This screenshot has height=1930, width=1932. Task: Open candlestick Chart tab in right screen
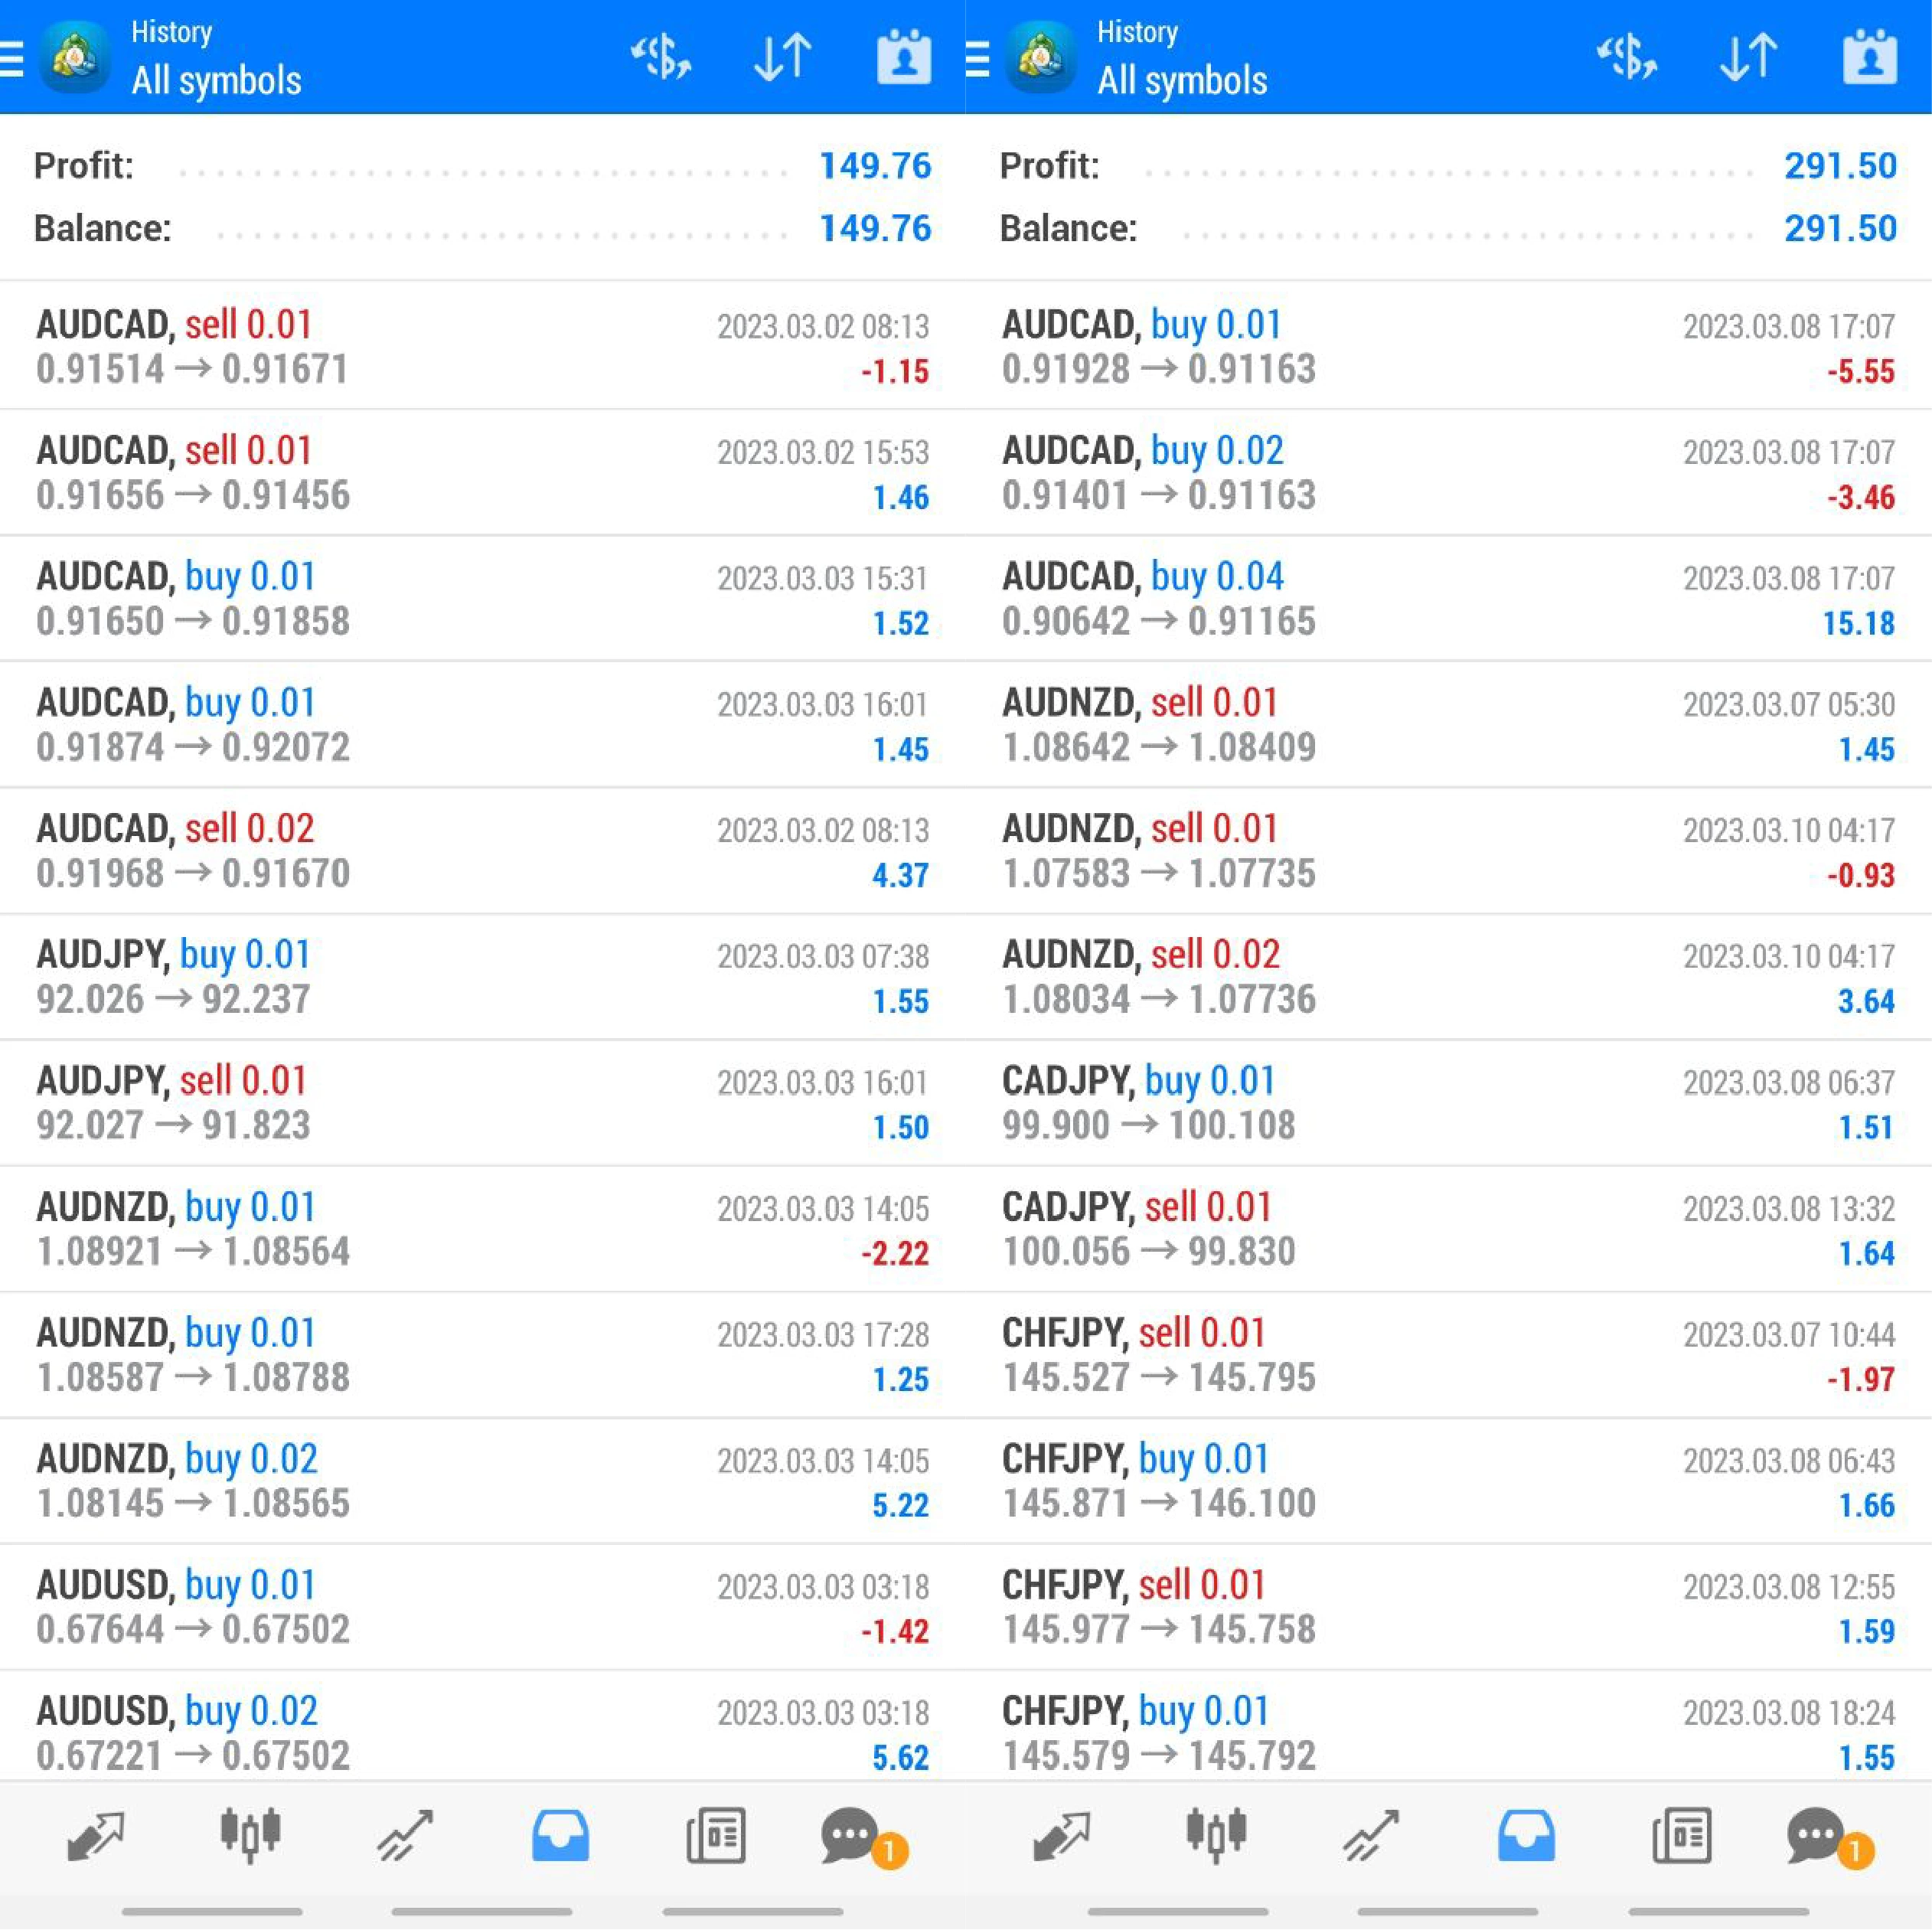(x=1216, y=1835)
